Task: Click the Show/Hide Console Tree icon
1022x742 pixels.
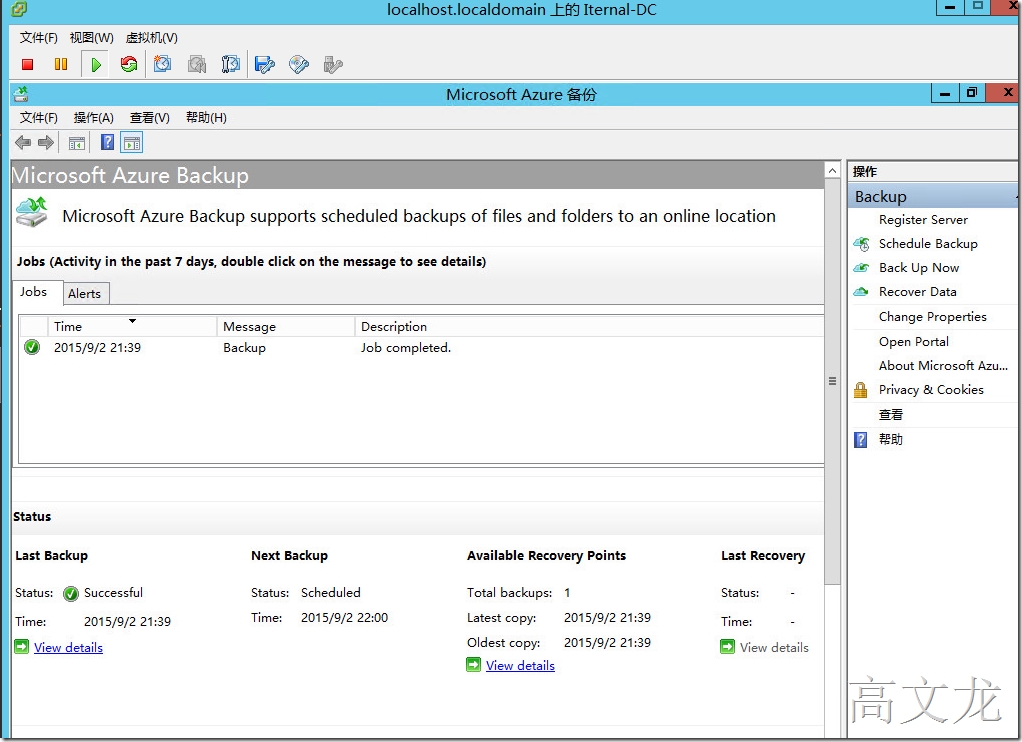Action: [77, 143]
